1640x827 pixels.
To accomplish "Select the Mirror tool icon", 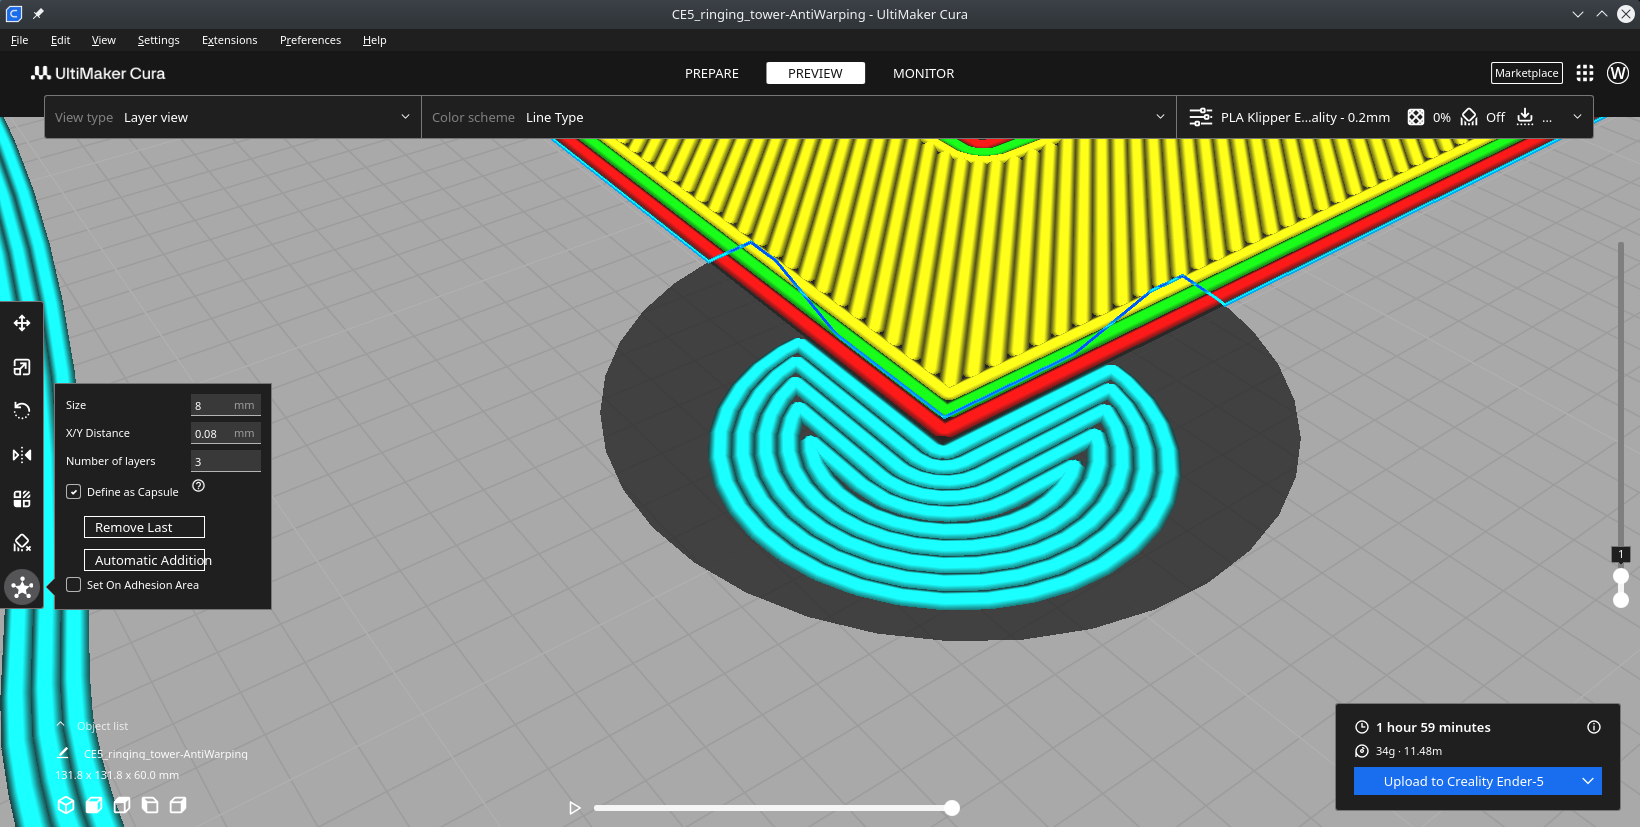I will click(22, 455).
